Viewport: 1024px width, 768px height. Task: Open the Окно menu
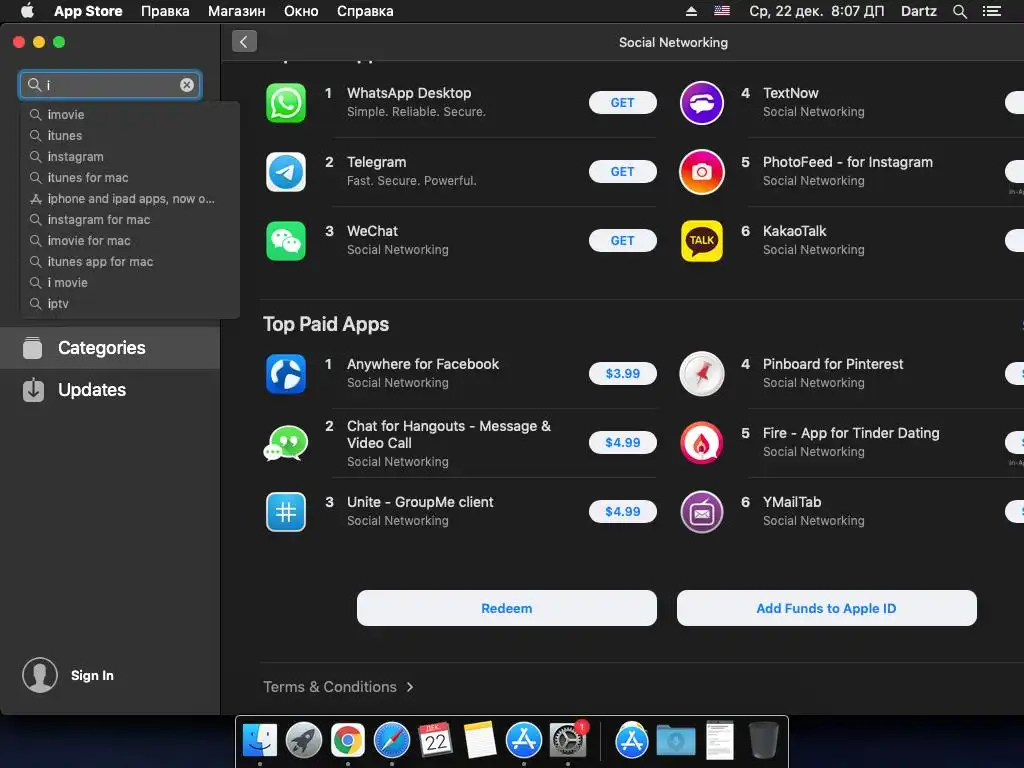point(301,11)
